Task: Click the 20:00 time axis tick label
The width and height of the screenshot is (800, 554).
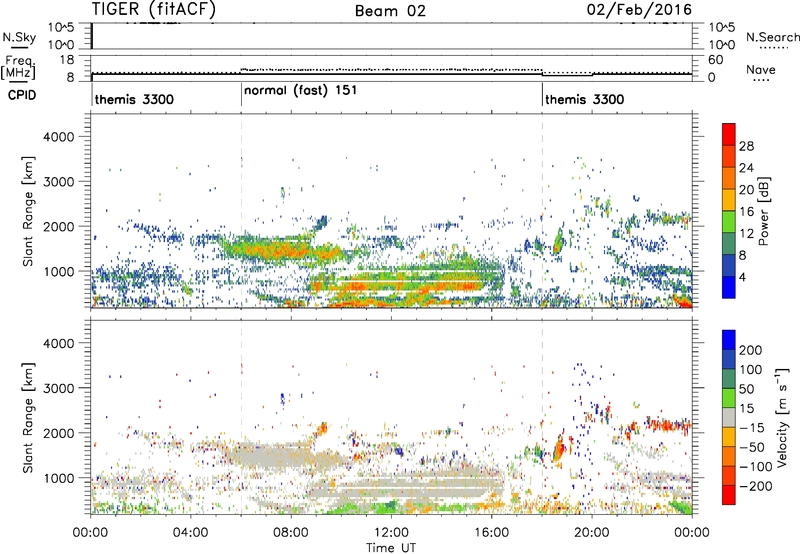Action: click(591, 533)
